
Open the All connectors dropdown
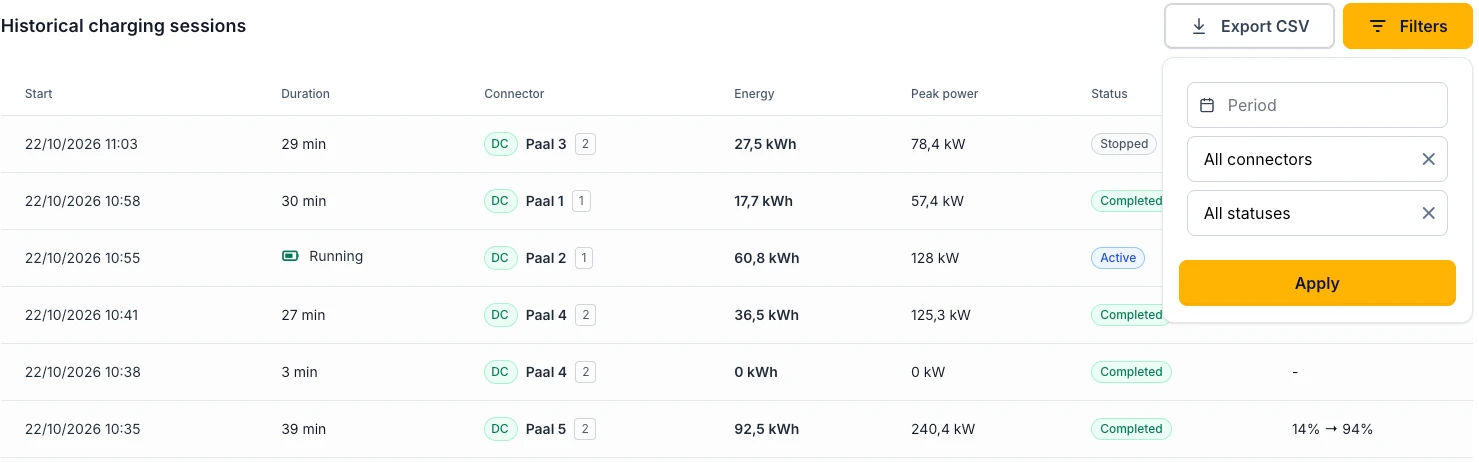pos(1317,159)
